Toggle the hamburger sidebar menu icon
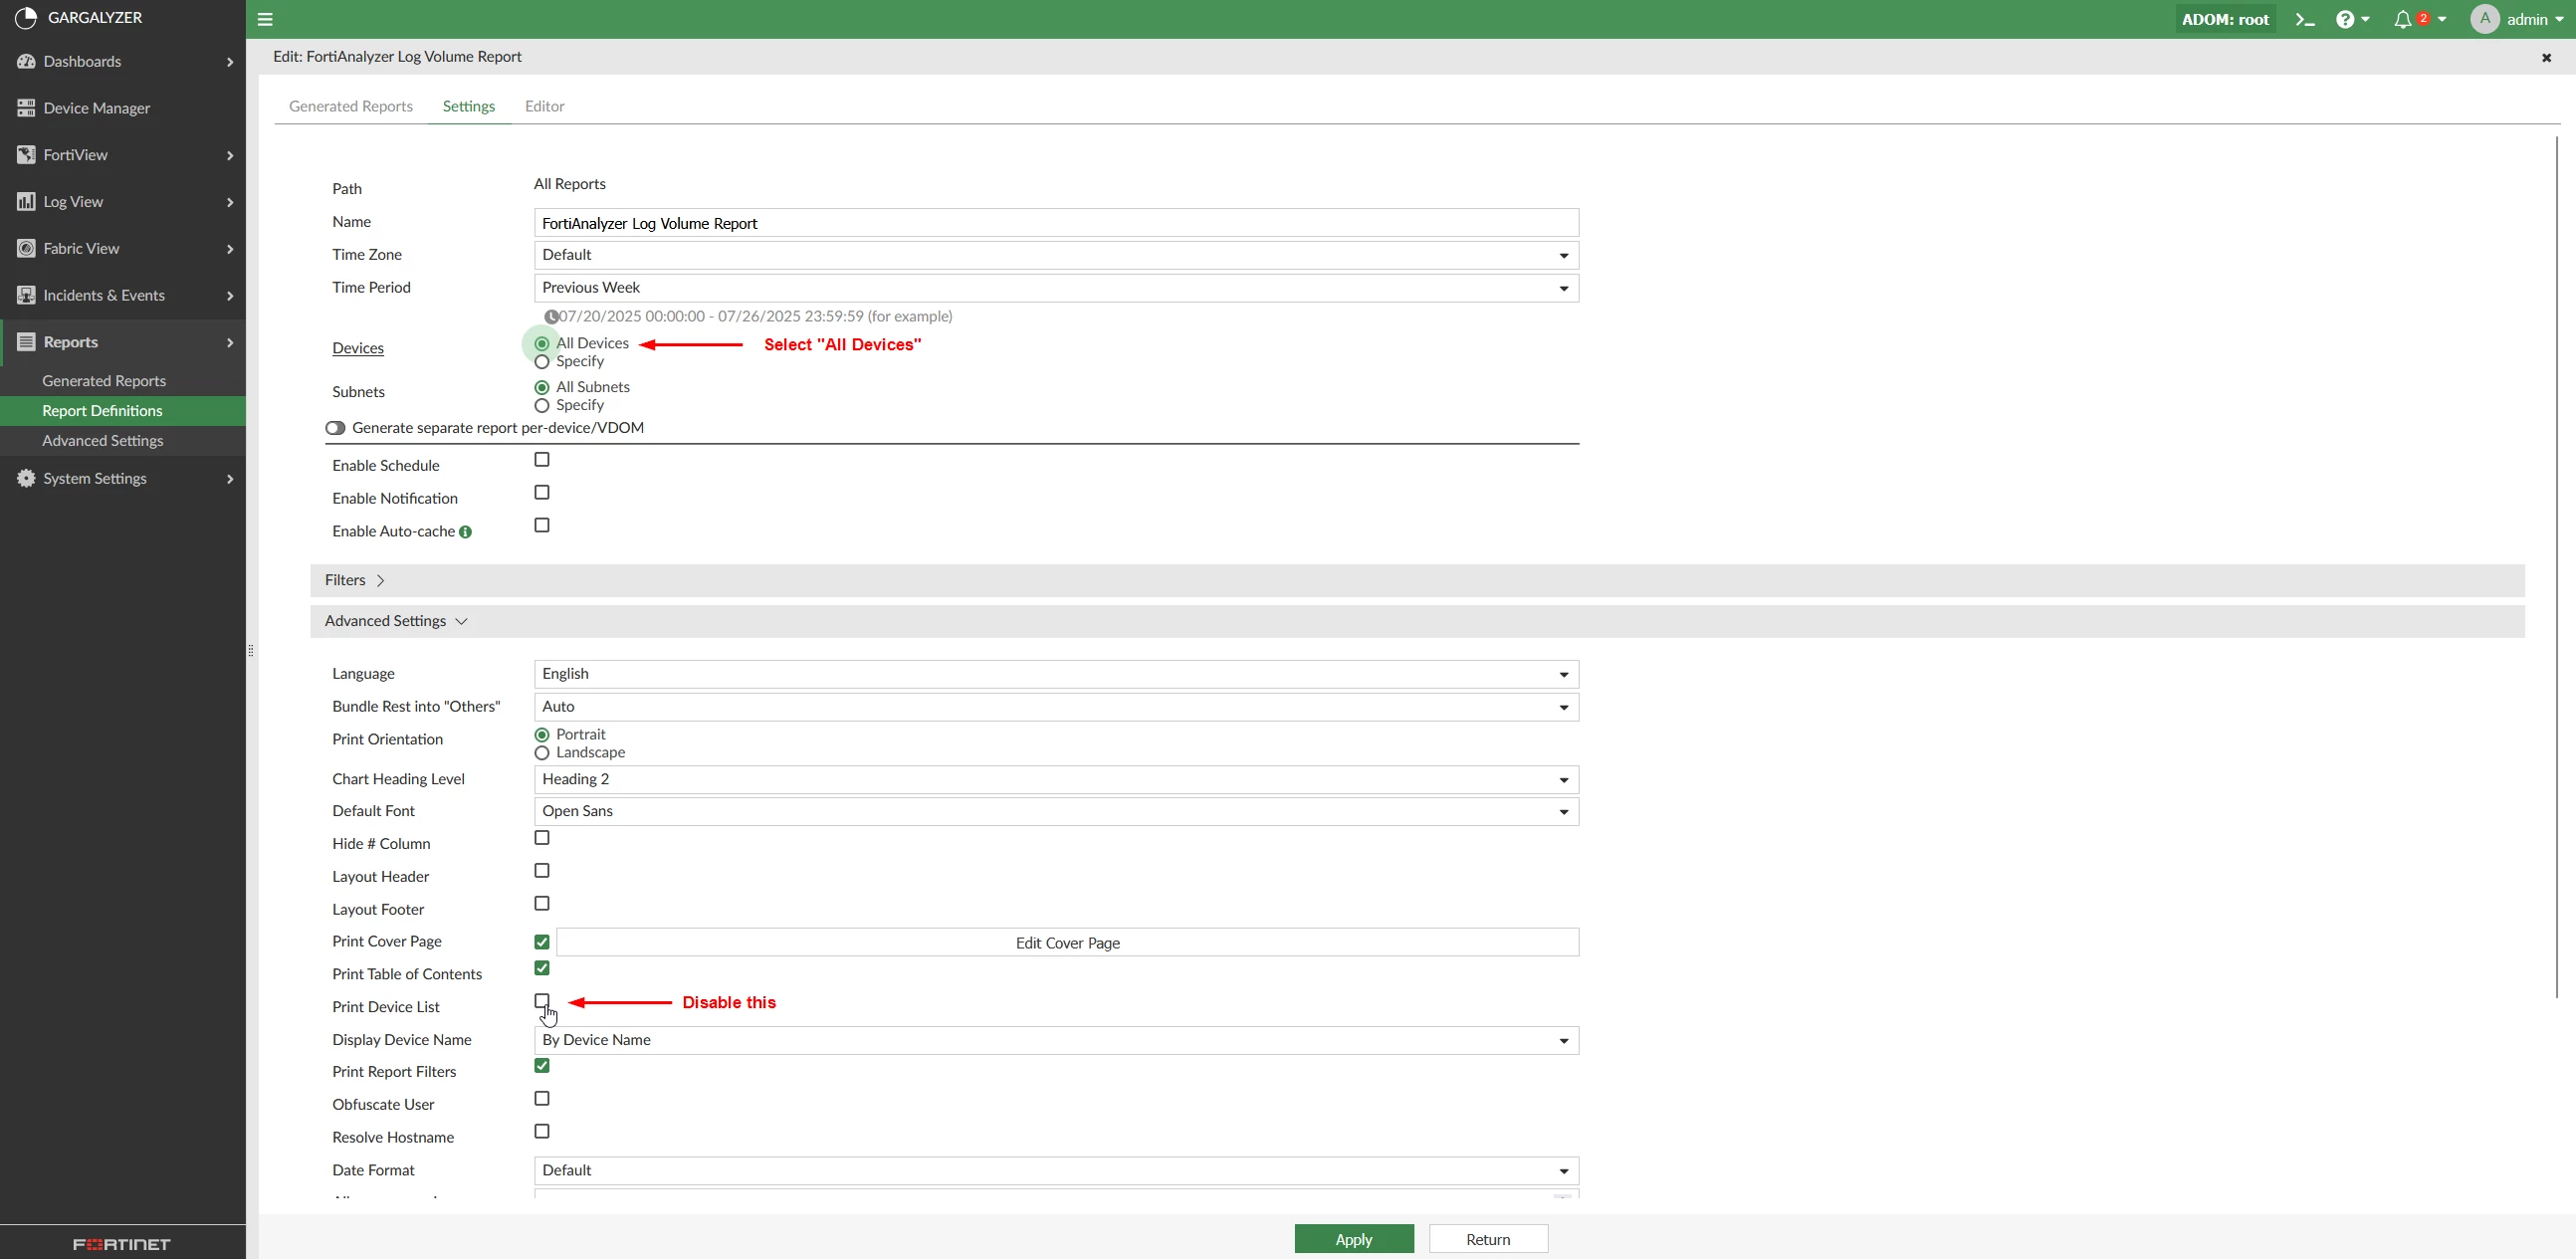The image size is (2576, 1259). click(x=265, y=19)
